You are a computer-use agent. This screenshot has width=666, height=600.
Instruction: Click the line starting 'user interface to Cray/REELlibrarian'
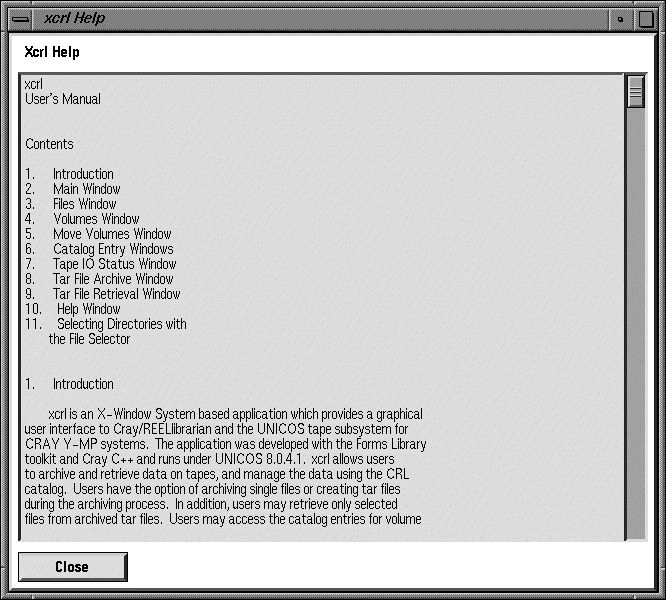point(216,429)
